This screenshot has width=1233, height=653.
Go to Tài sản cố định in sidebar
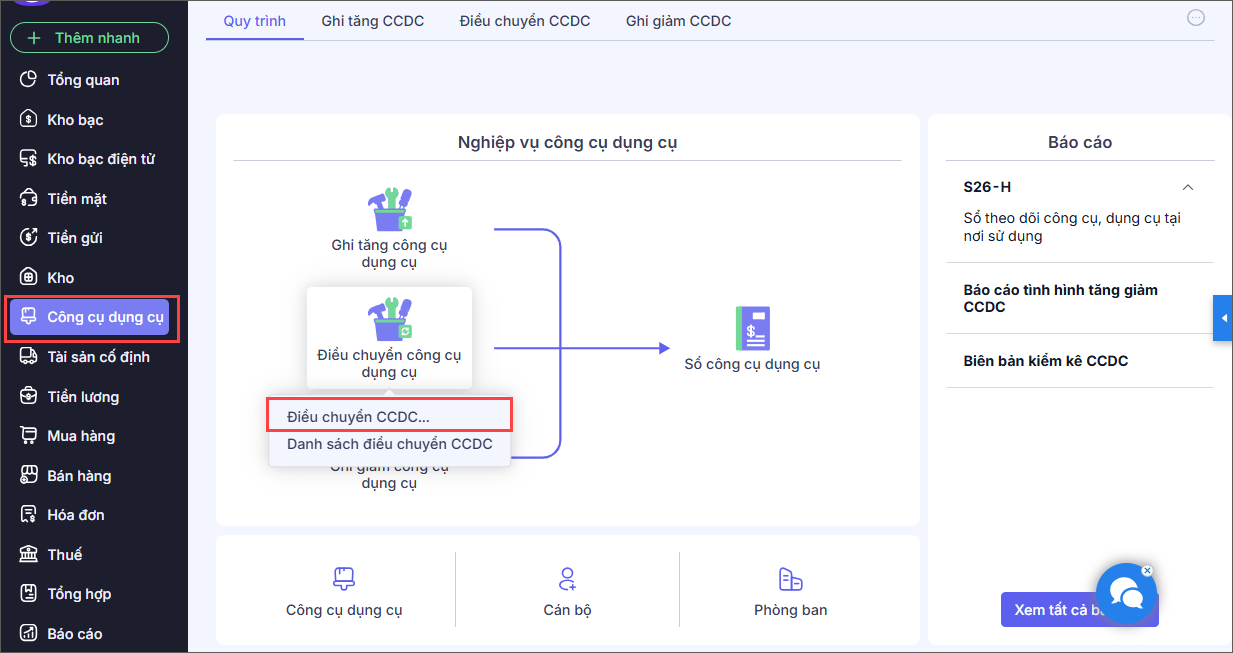[x=98, y=357]
